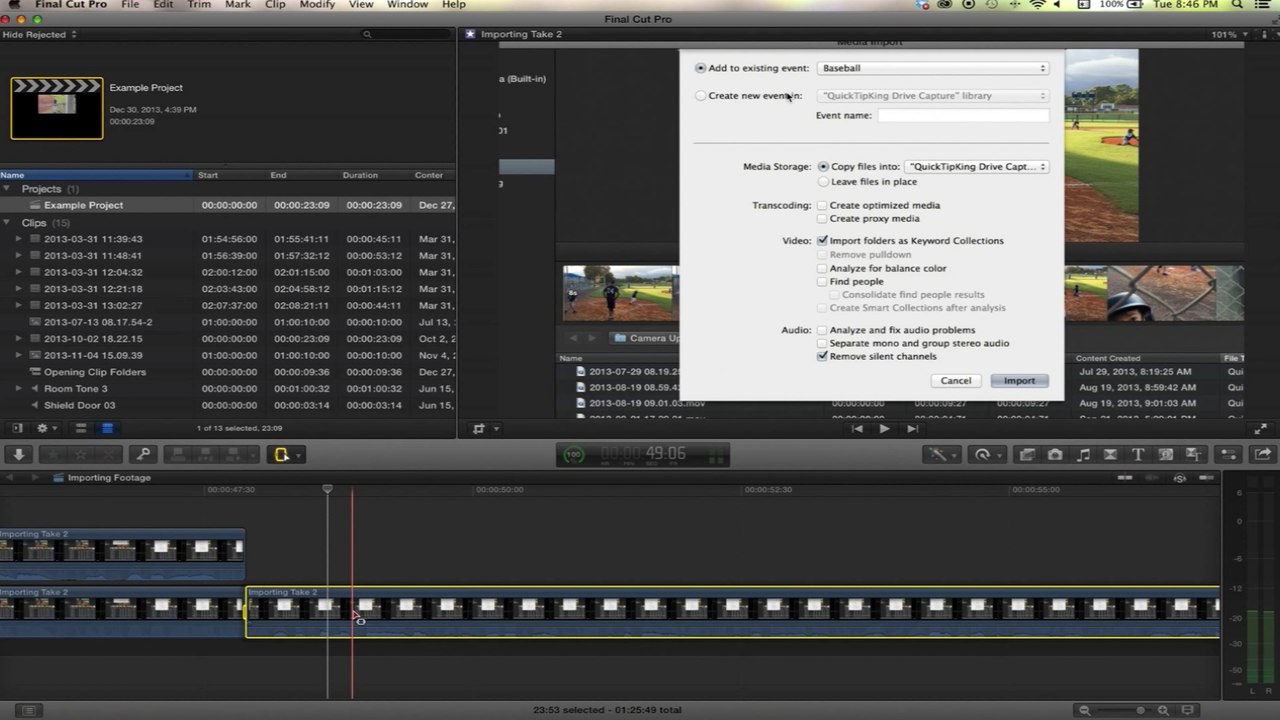This screenshot has width=1280, height=720.
Task: Open the Music and Sound browser
Action: [1083, 454]
